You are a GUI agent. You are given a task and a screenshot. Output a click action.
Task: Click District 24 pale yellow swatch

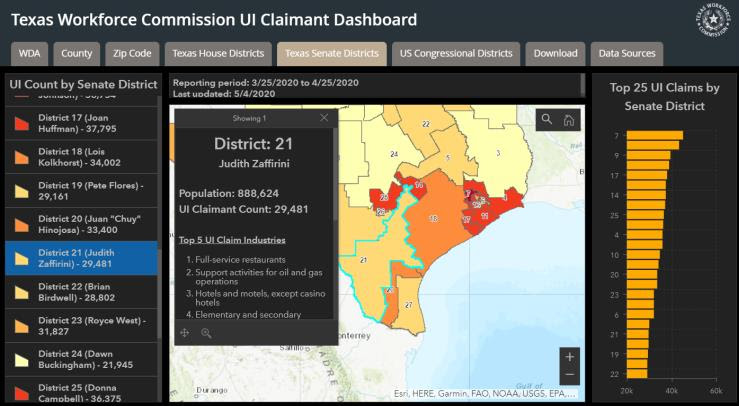[x=22, y=360]
